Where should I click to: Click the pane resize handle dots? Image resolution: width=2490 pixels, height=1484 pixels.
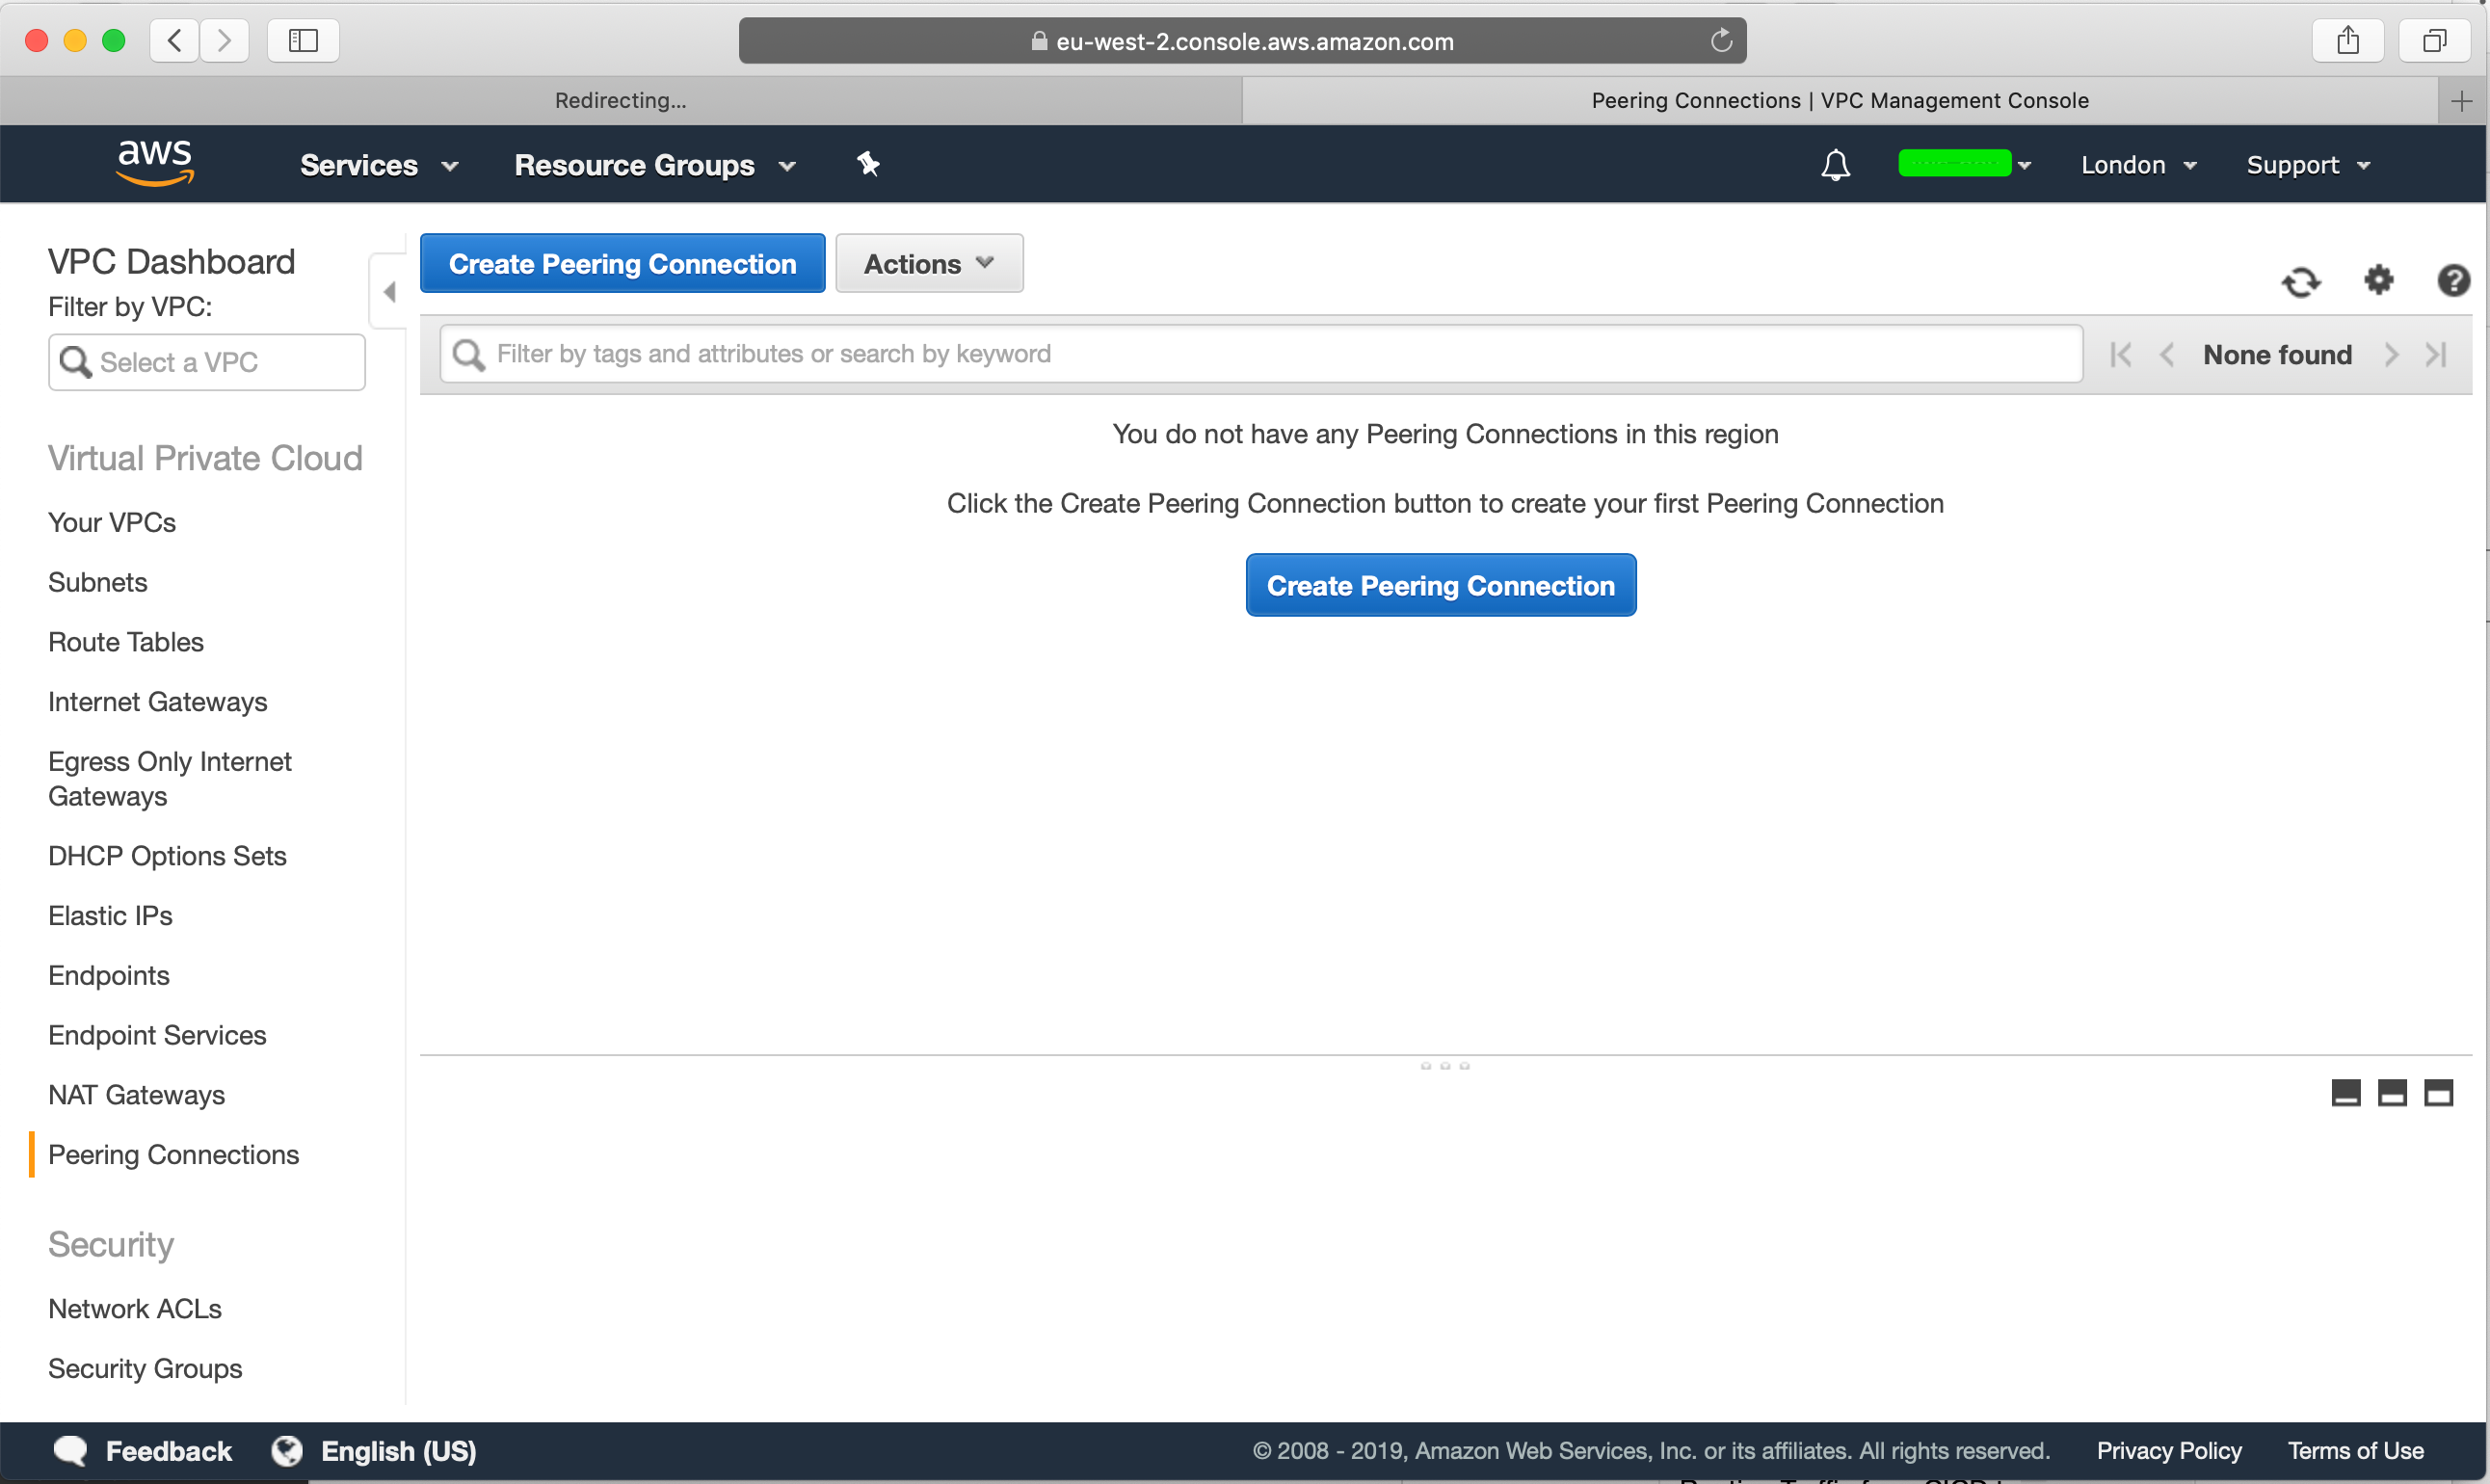pos(1445,1066)
